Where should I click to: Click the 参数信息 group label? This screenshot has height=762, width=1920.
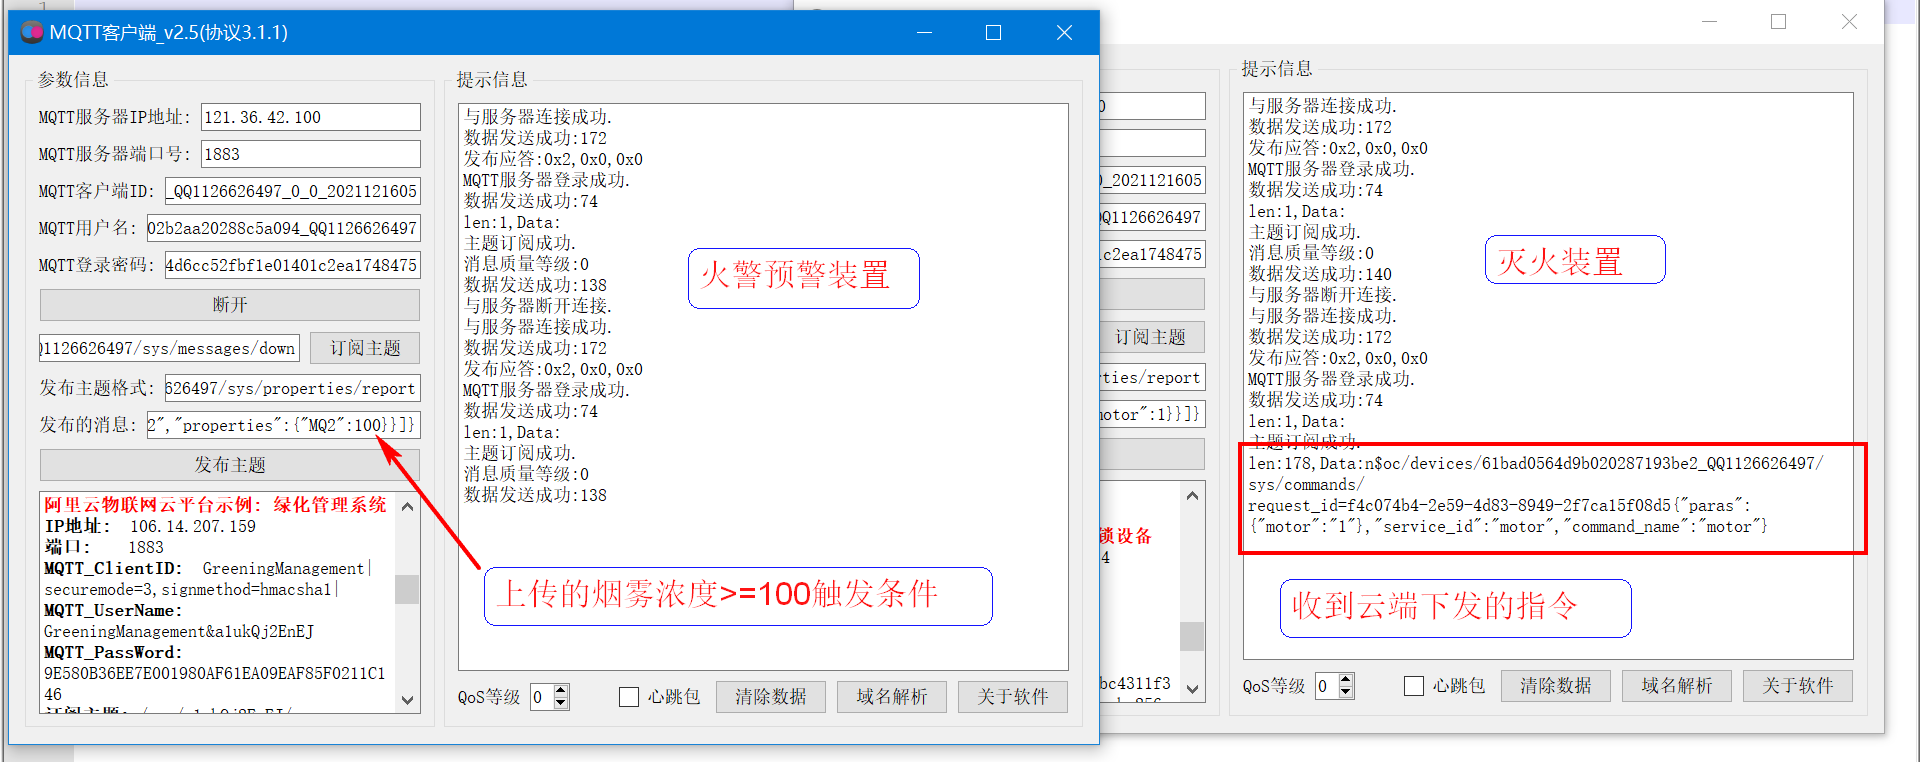(x=73, y=79)
